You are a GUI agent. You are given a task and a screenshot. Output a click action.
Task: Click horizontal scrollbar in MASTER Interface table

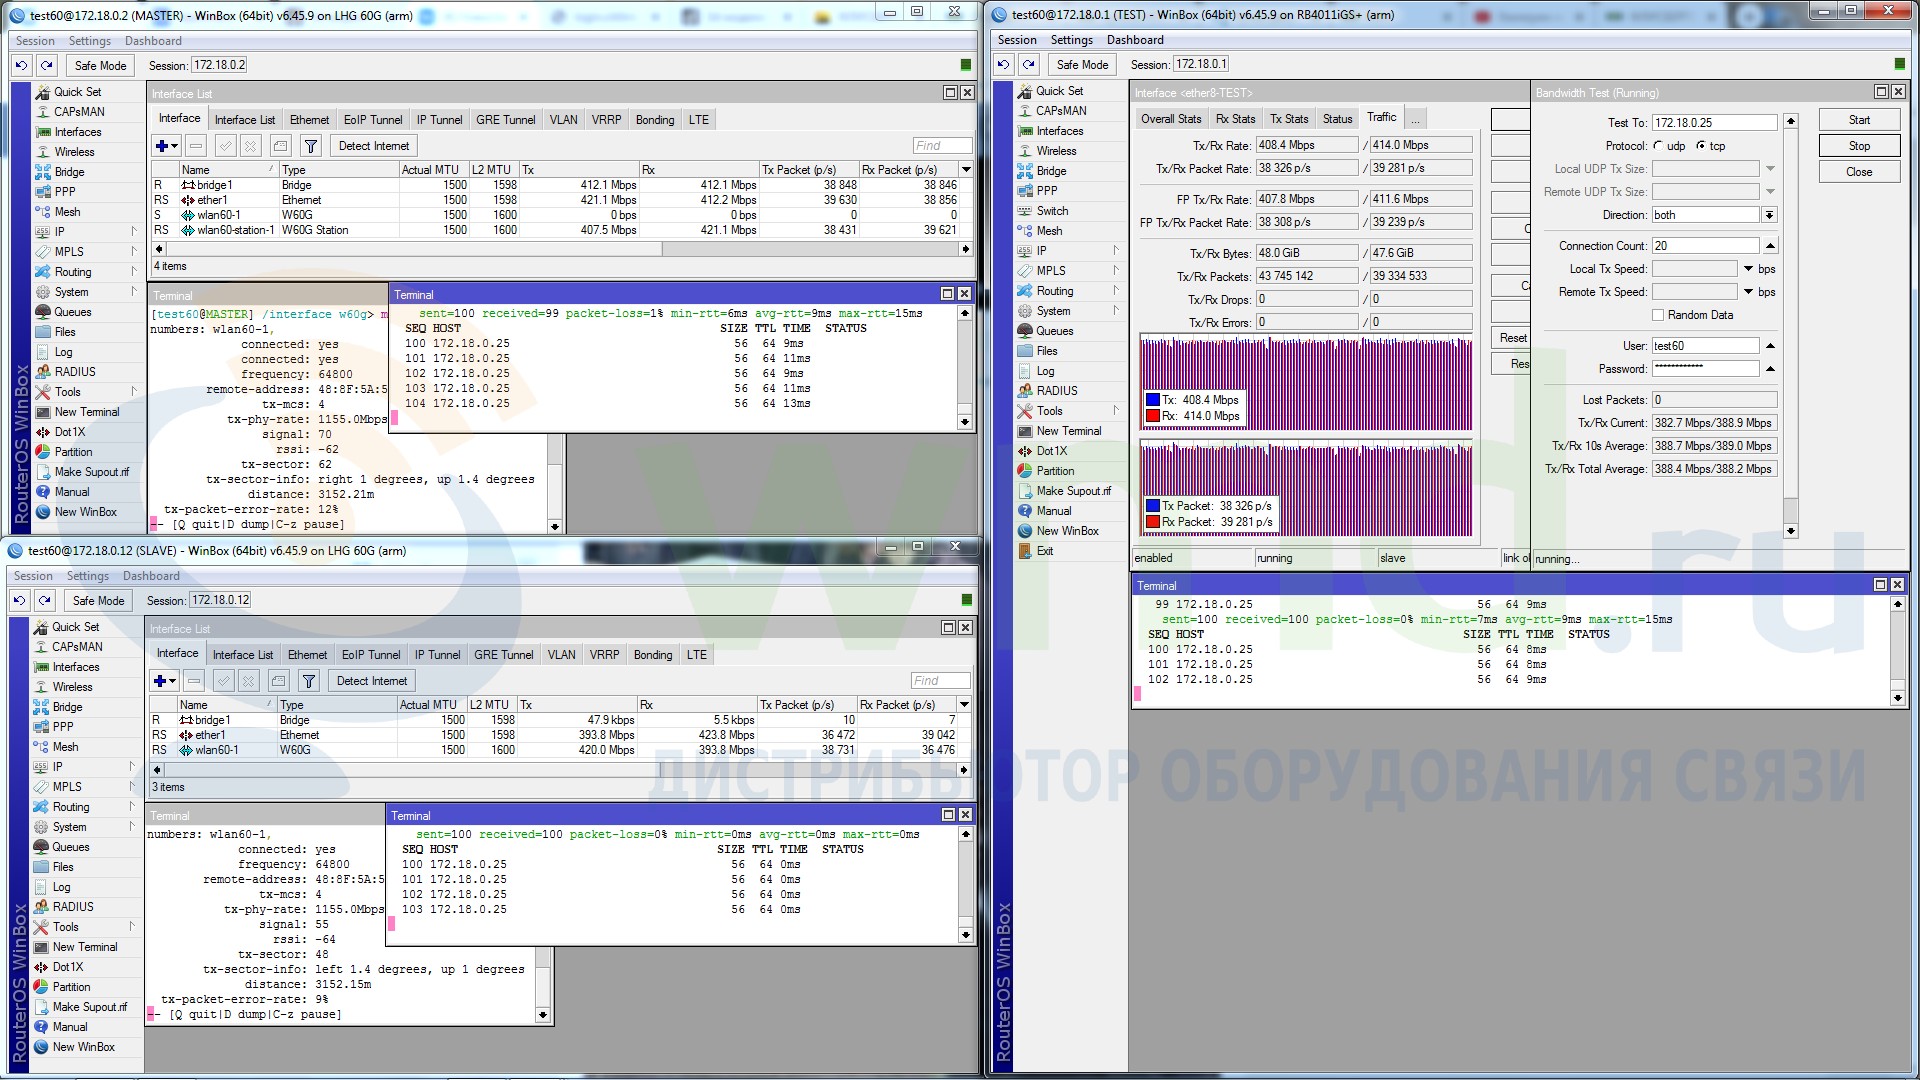point(560,250)
